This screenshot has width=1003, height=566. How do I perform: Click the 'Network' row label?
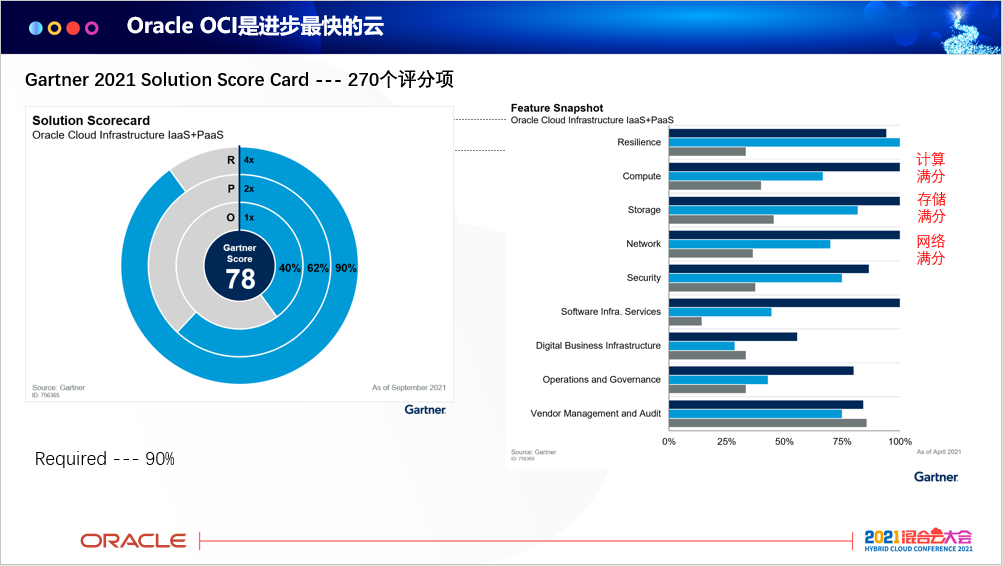pos(644,244)
